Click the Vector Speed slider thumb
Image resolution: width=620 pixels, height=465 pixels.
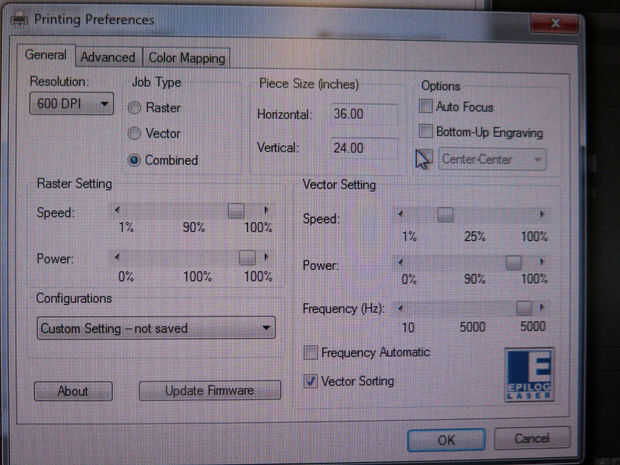point(445,215)
